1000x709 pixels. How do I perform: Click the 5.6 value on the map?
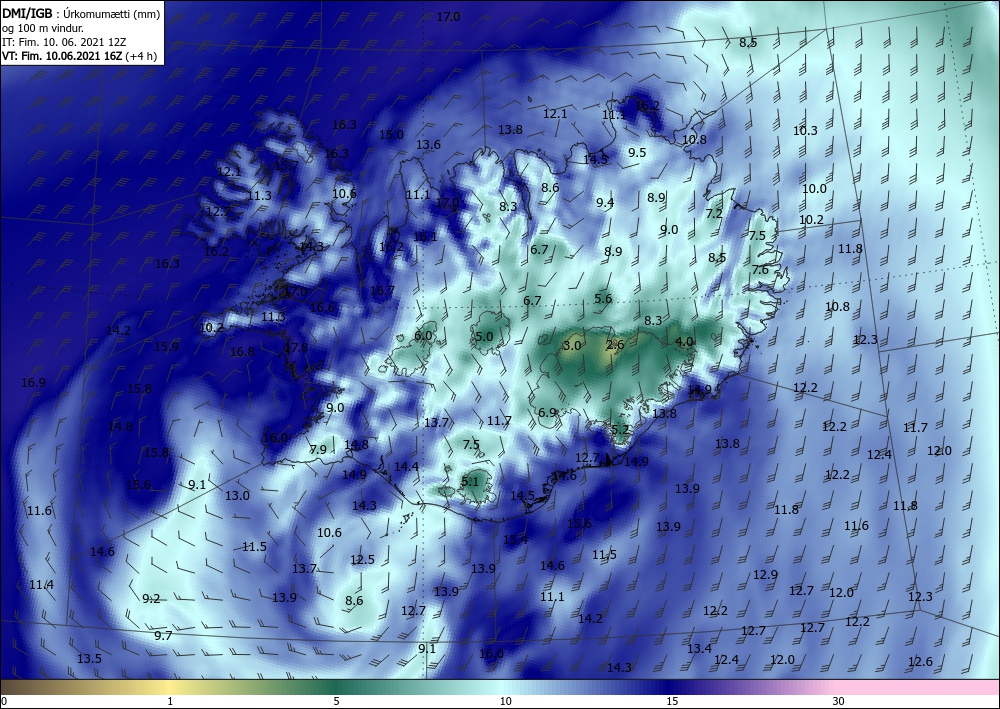603,298
